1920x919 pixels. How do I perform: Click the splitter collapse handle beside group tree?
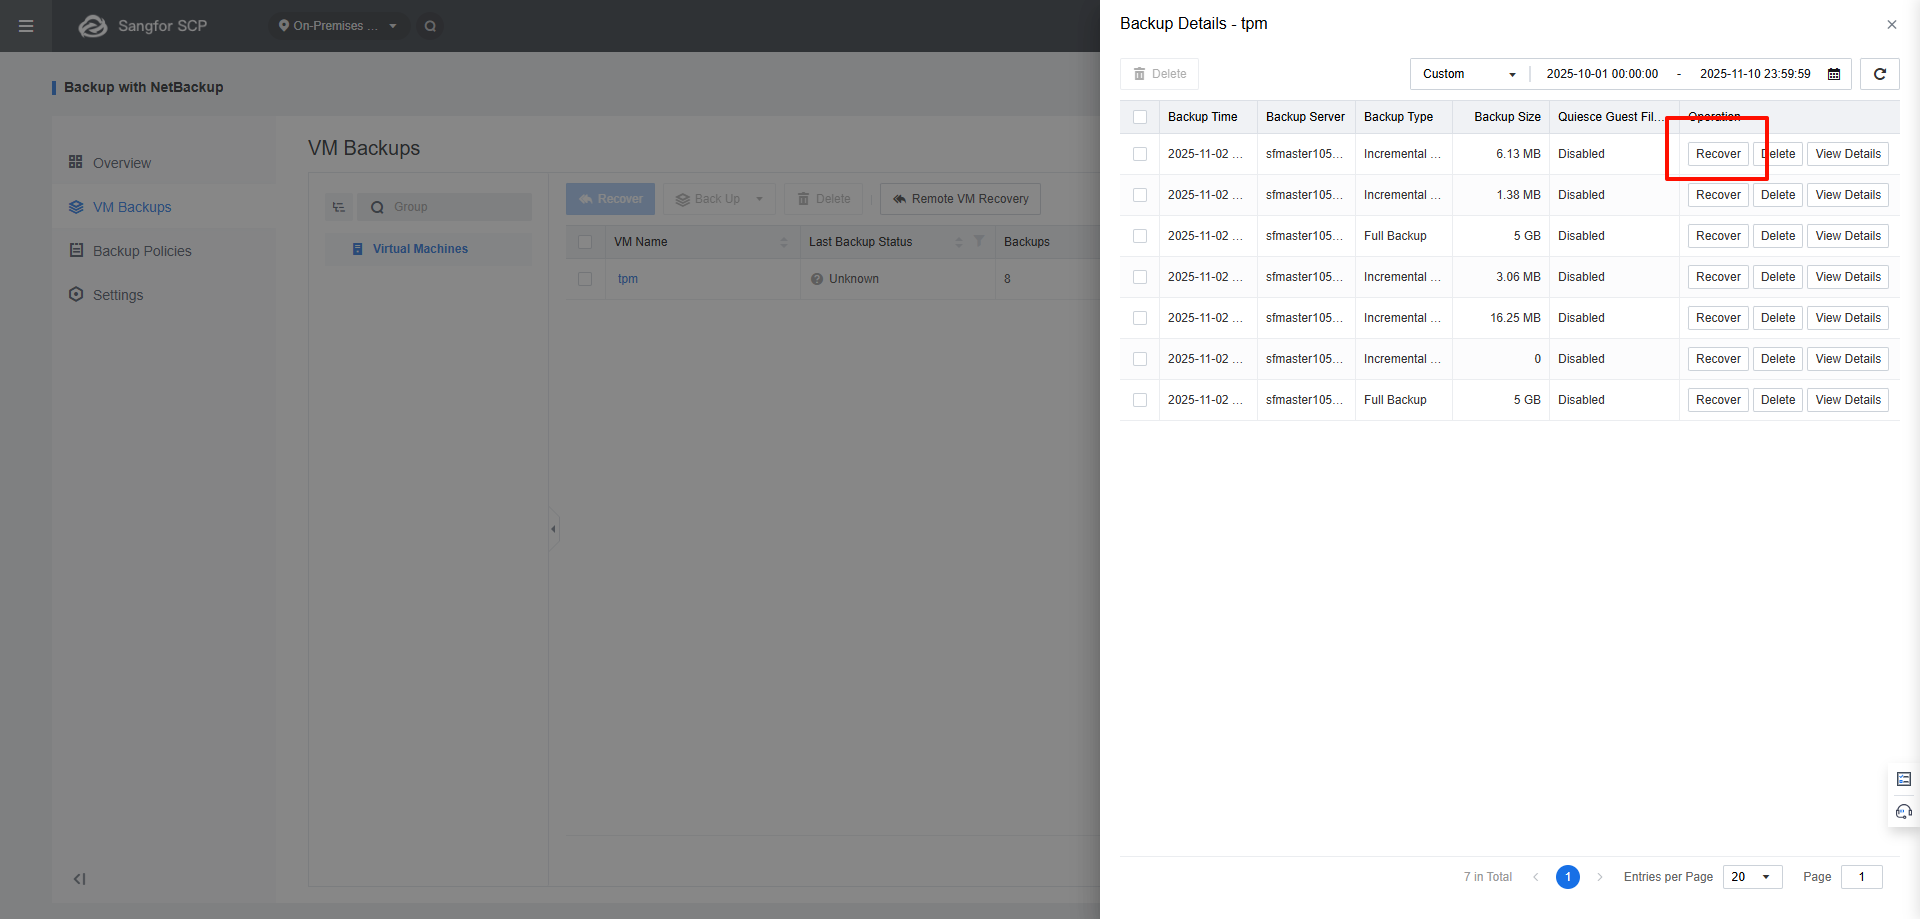tap(553, 529)
